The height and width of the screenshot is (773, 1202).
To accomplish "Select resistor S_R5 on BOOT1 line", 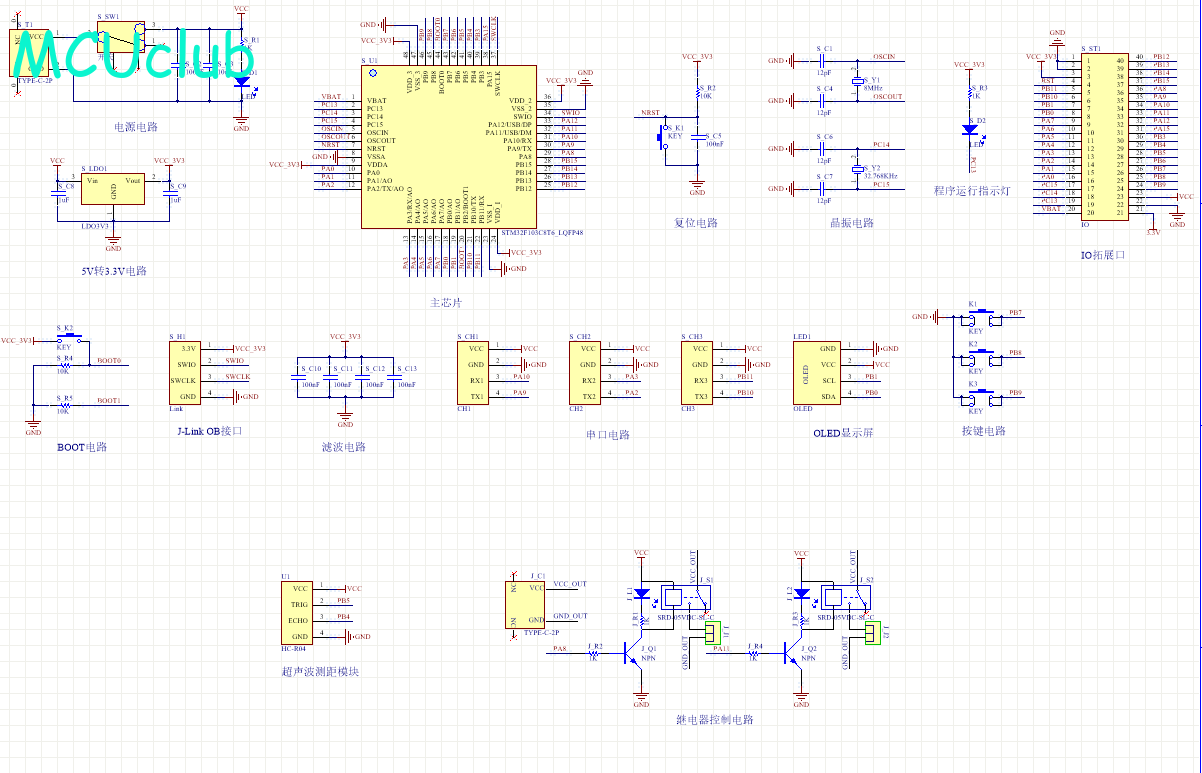I will click(x=64, y=405).
